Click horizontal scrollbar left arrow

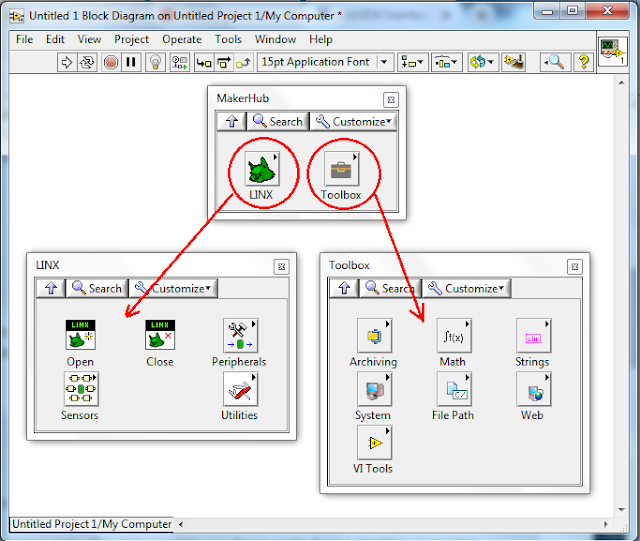181,524
